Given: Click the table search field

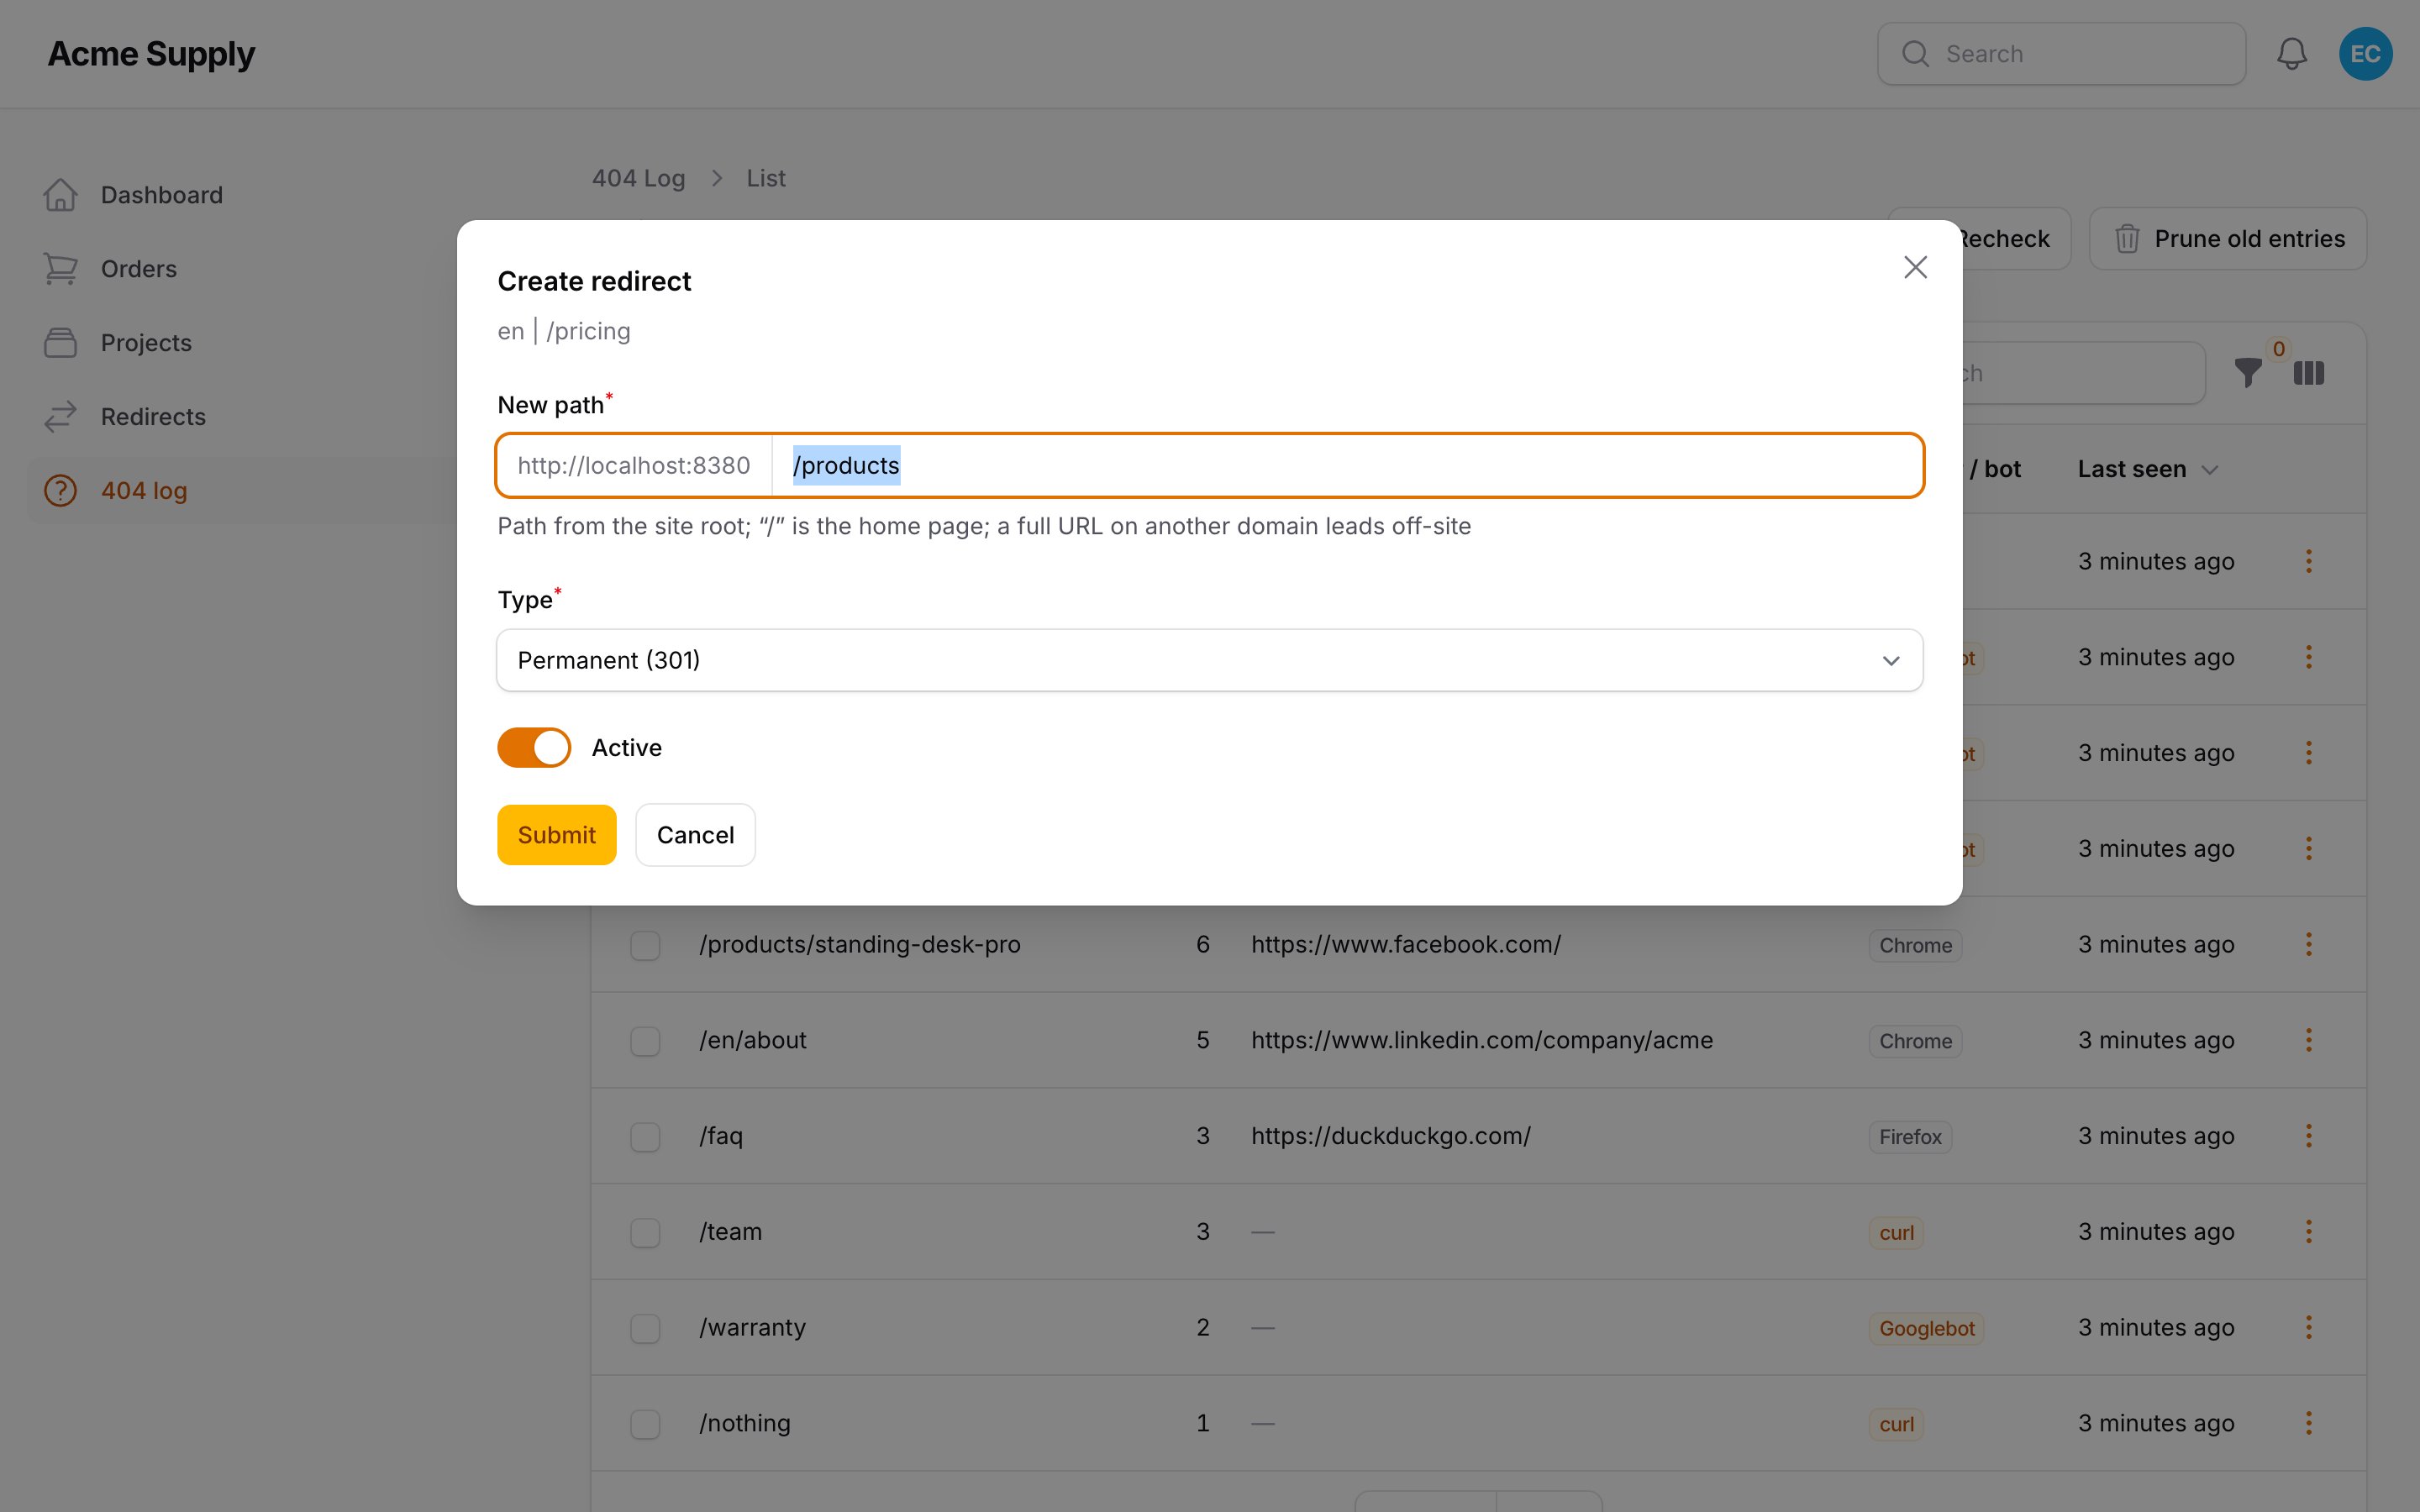Looking at the screenshot, I should (x=2083, y=373).
